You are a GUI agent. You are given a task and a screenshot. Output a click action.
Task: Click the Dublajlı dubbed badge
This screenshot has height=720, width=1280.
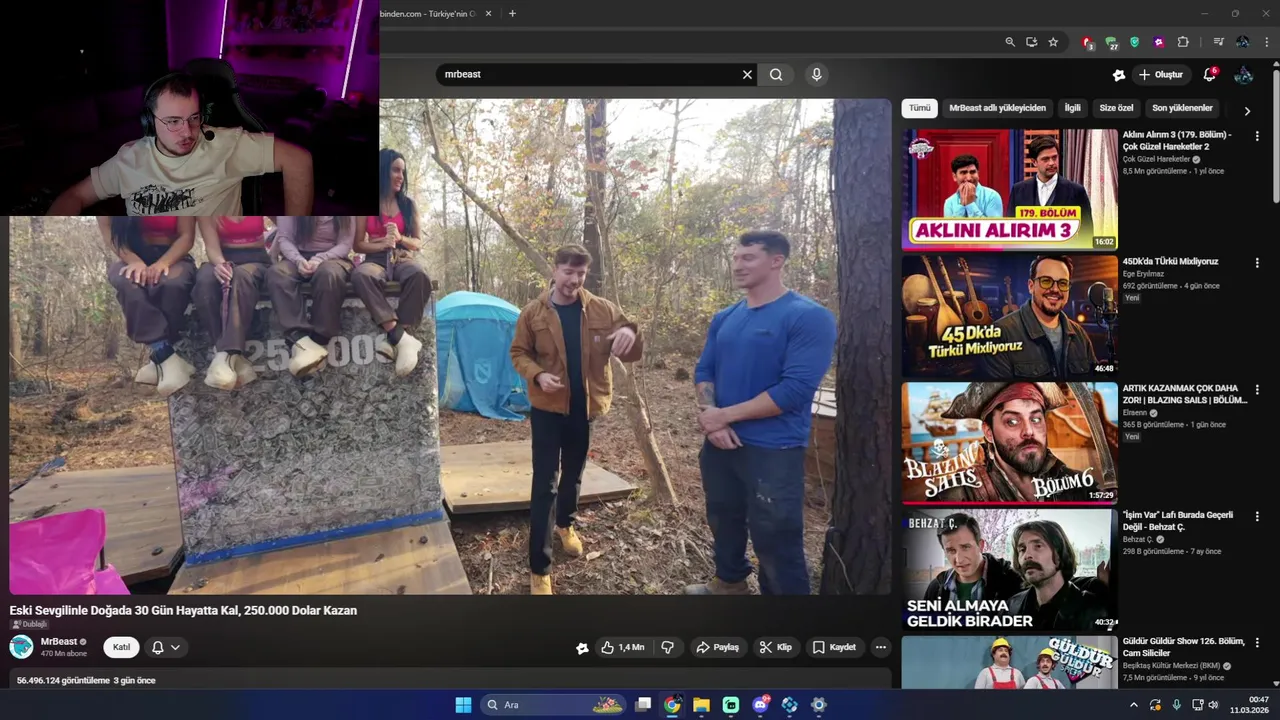[x=30, y=624]
